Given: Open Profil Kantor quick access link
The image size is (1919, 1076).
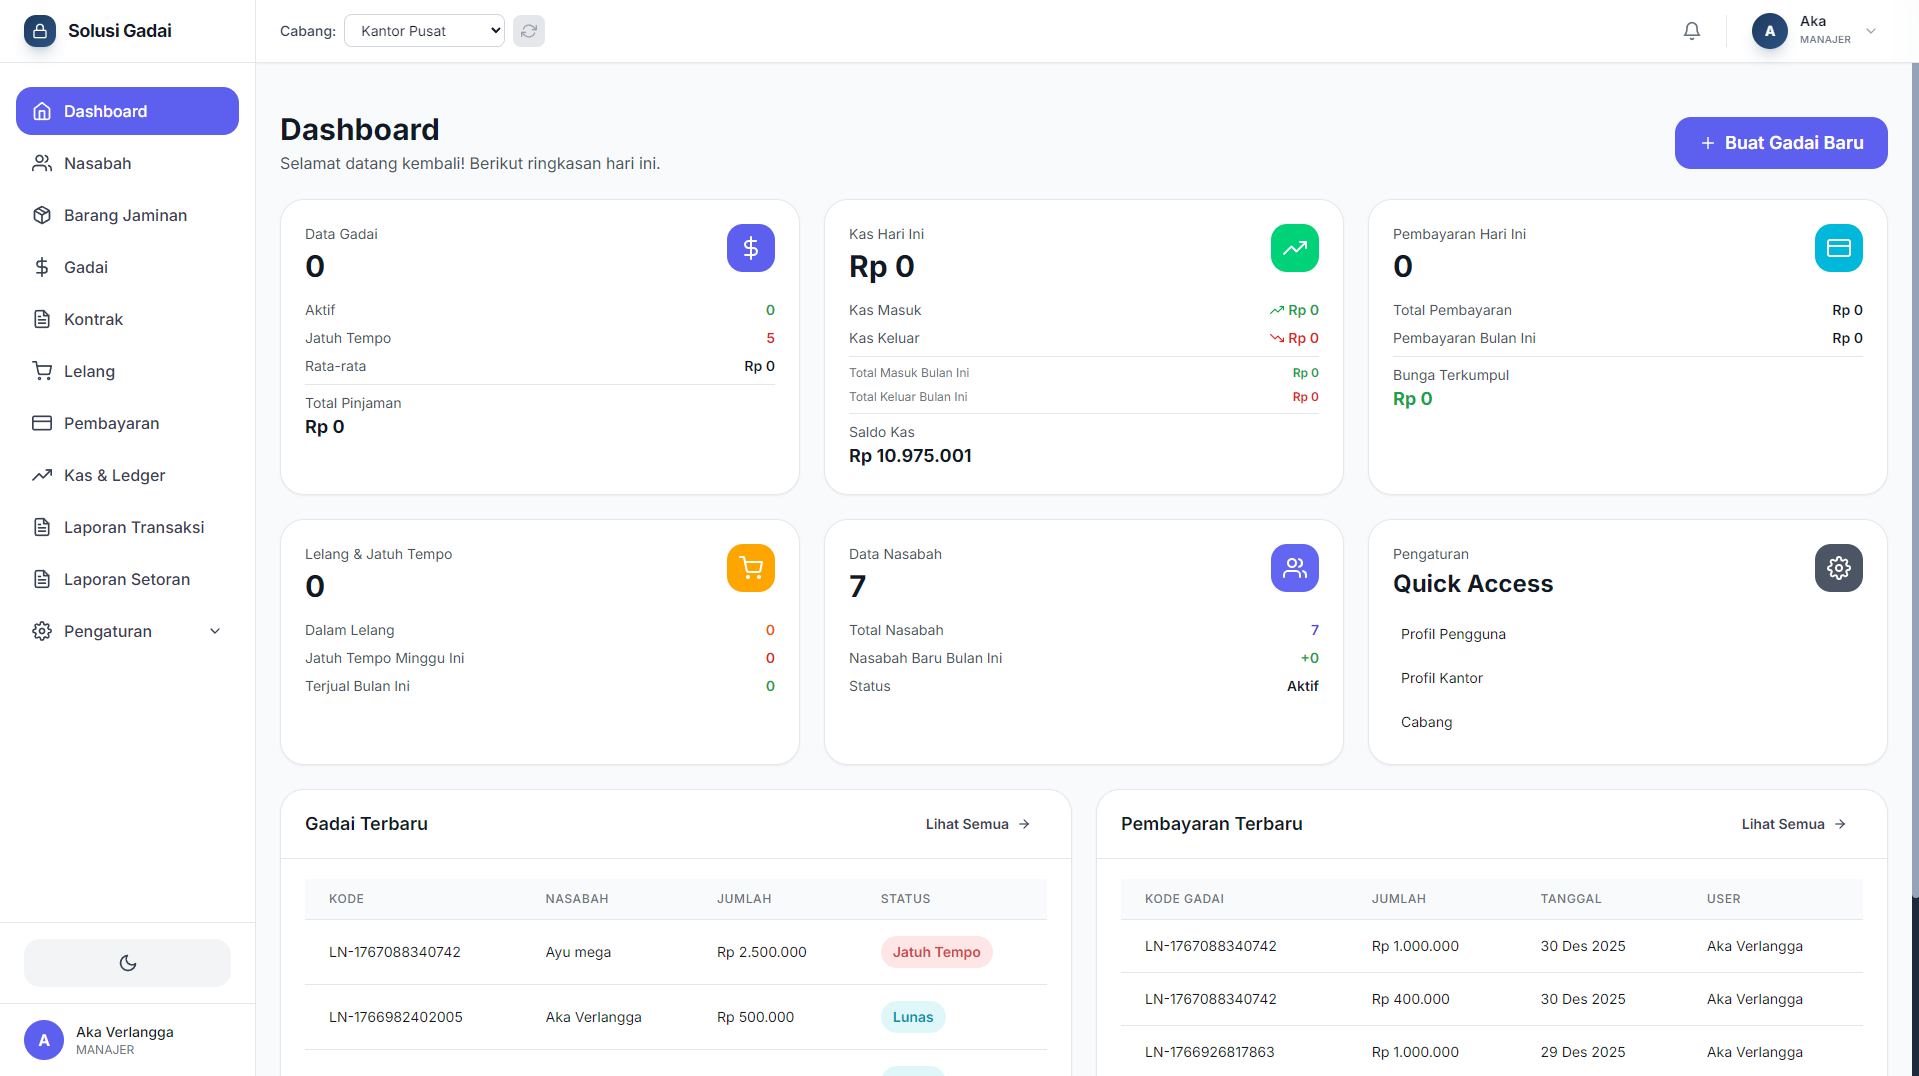Looking at the screenshot, I should pos(1441,678).
